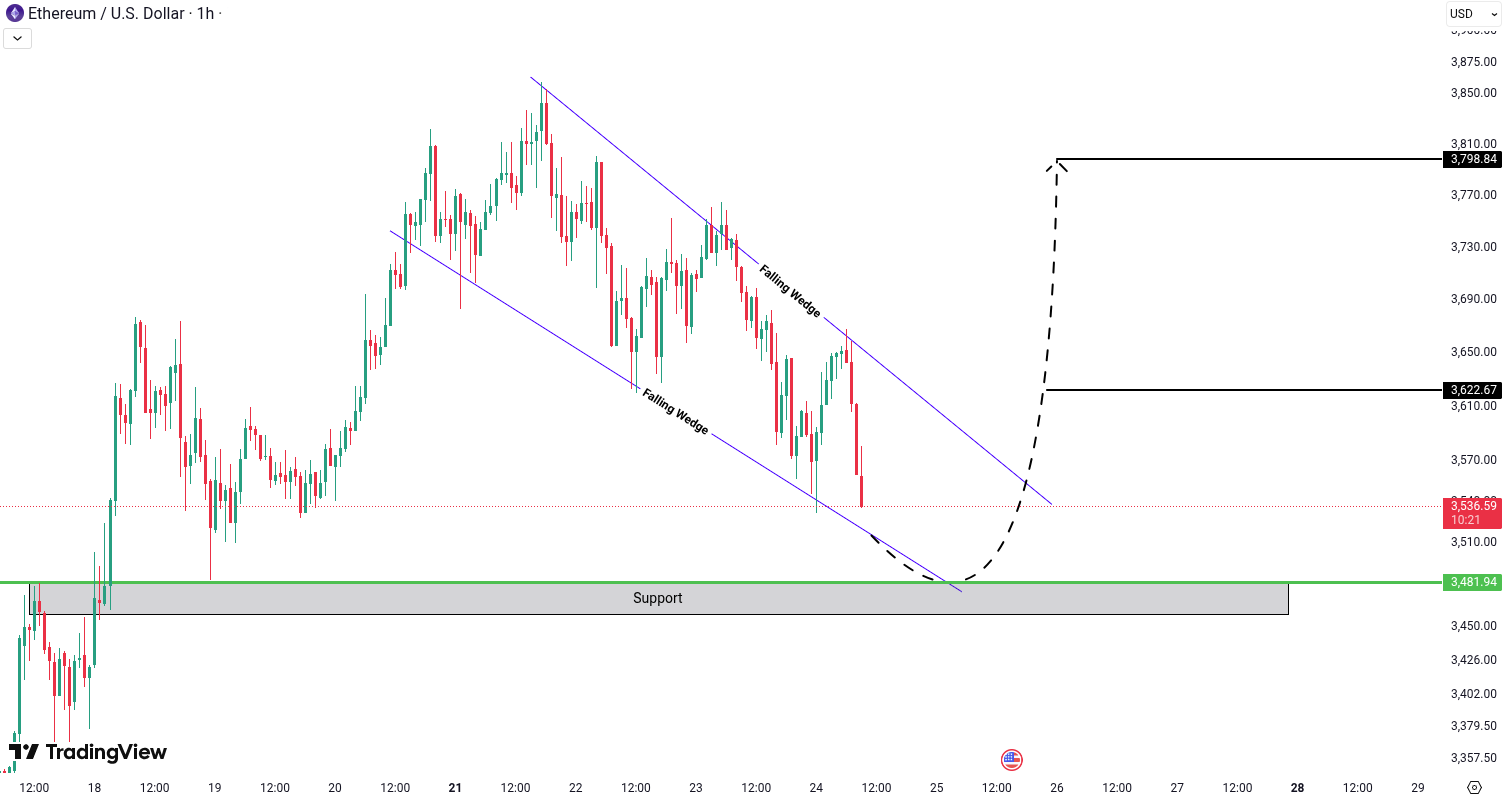Click date 24 on the time axis
The image size is (1504, 797).
tap(816, 788)
